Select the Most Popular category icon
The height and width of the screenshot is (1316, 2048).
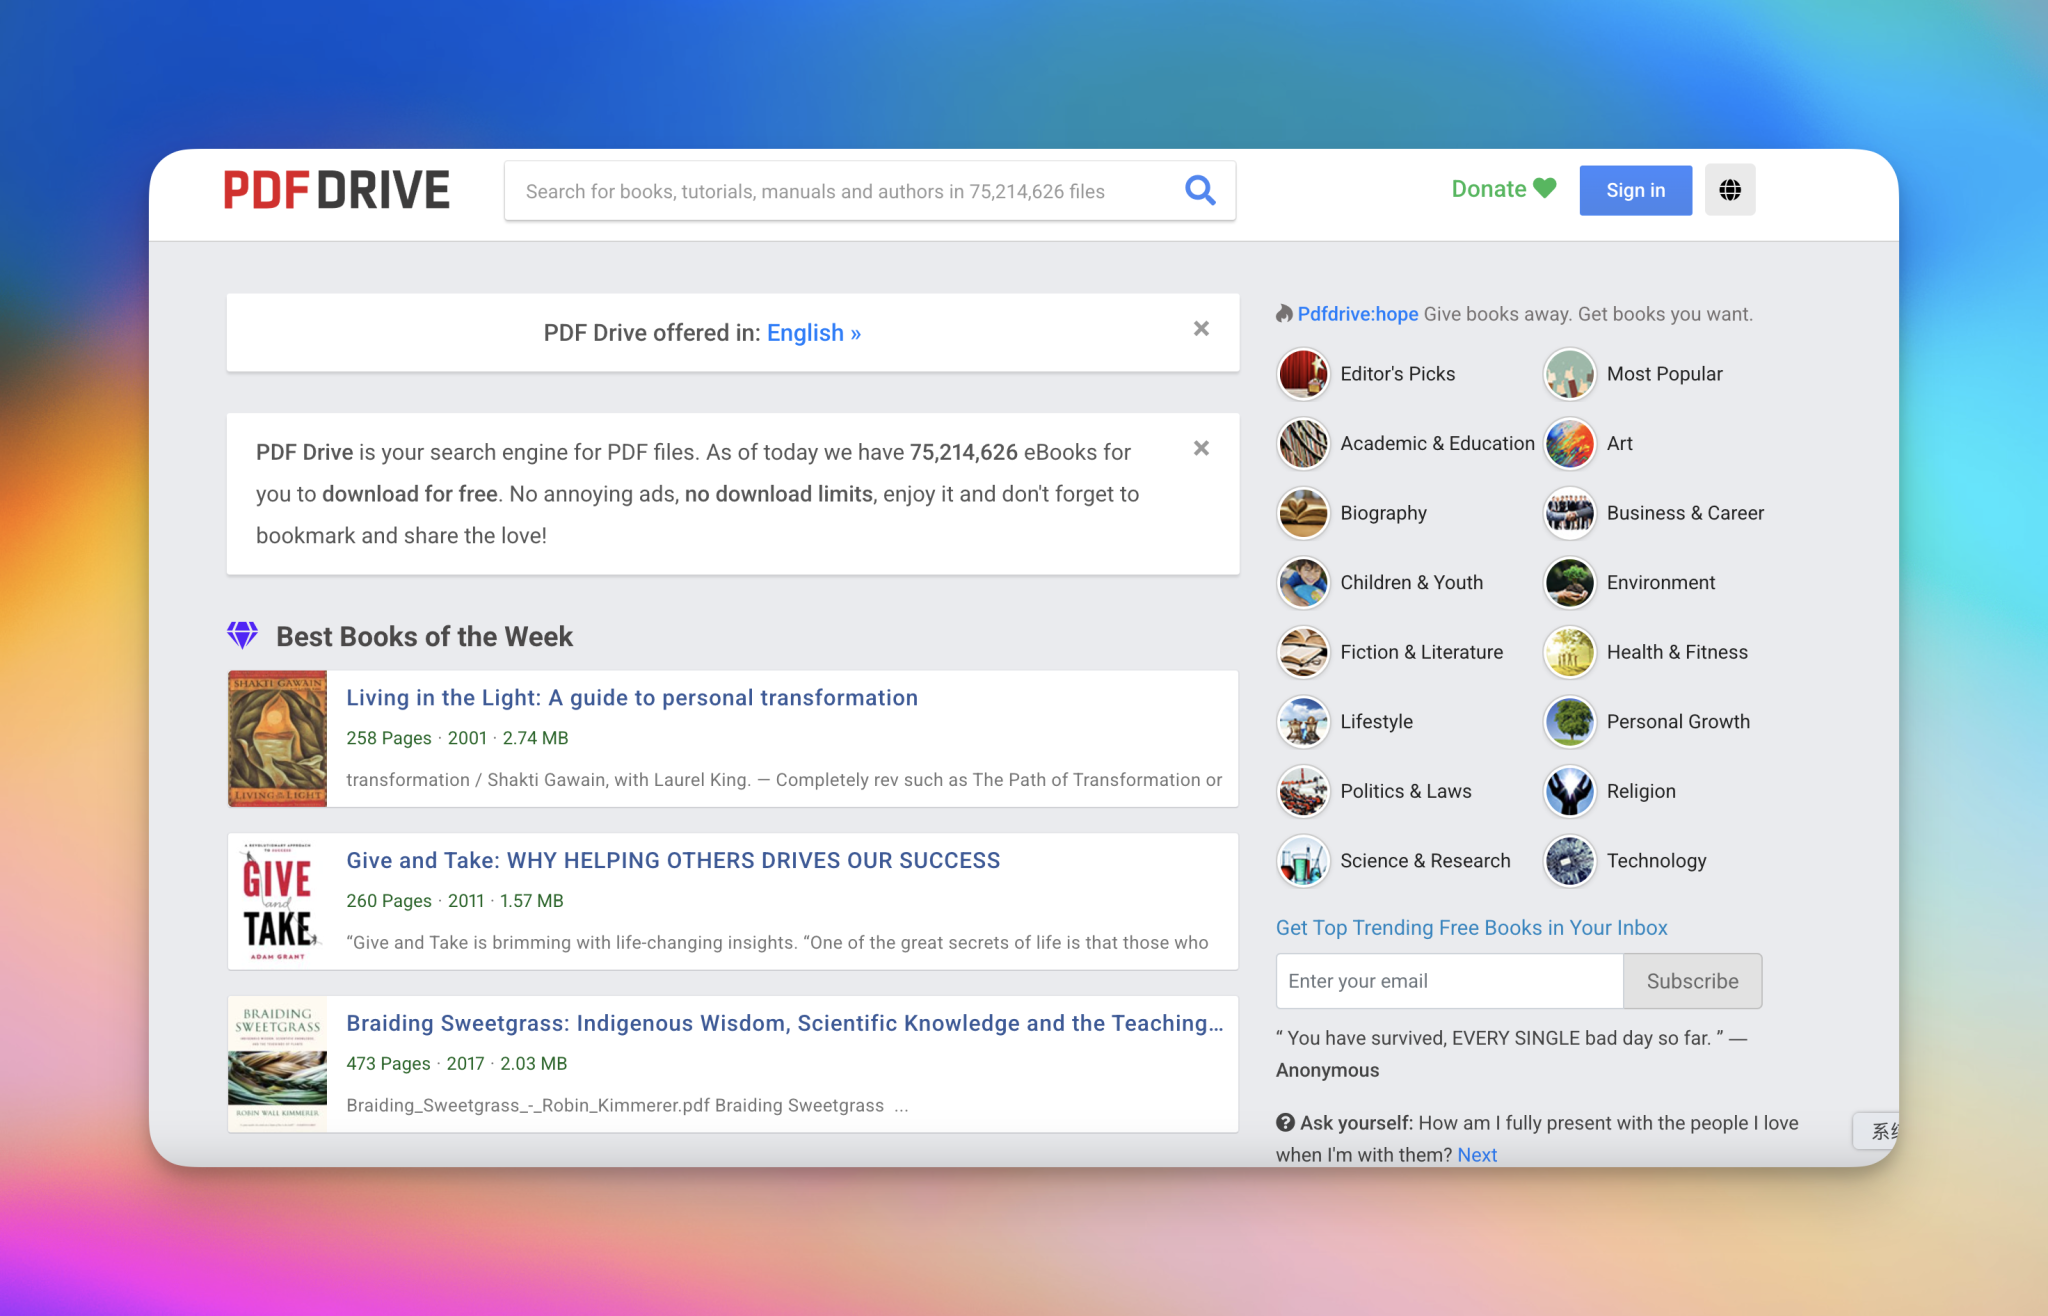[x=1569, y=373]
